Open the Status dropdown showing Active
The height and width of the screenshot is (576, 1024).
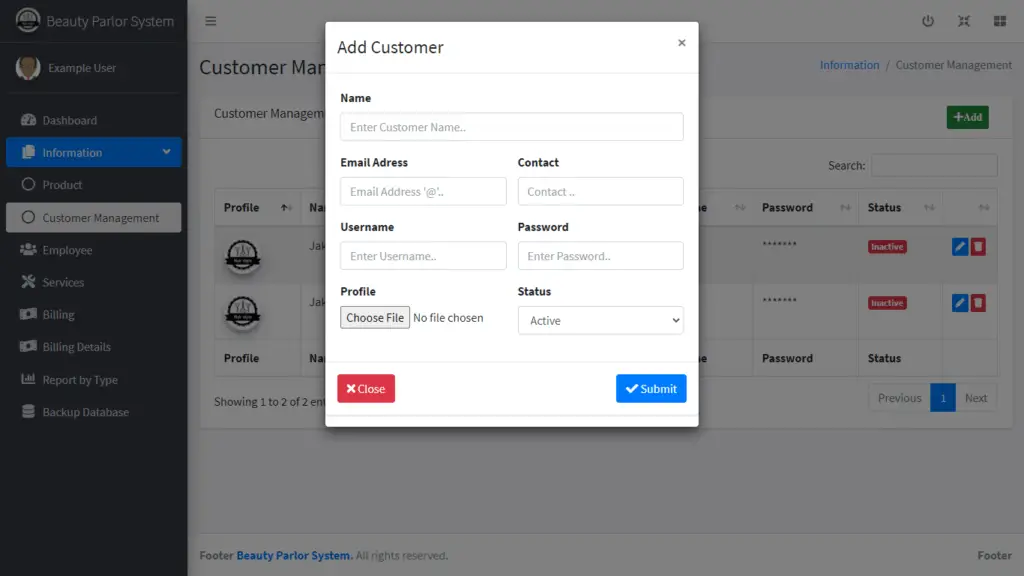(x=600, y=320)
